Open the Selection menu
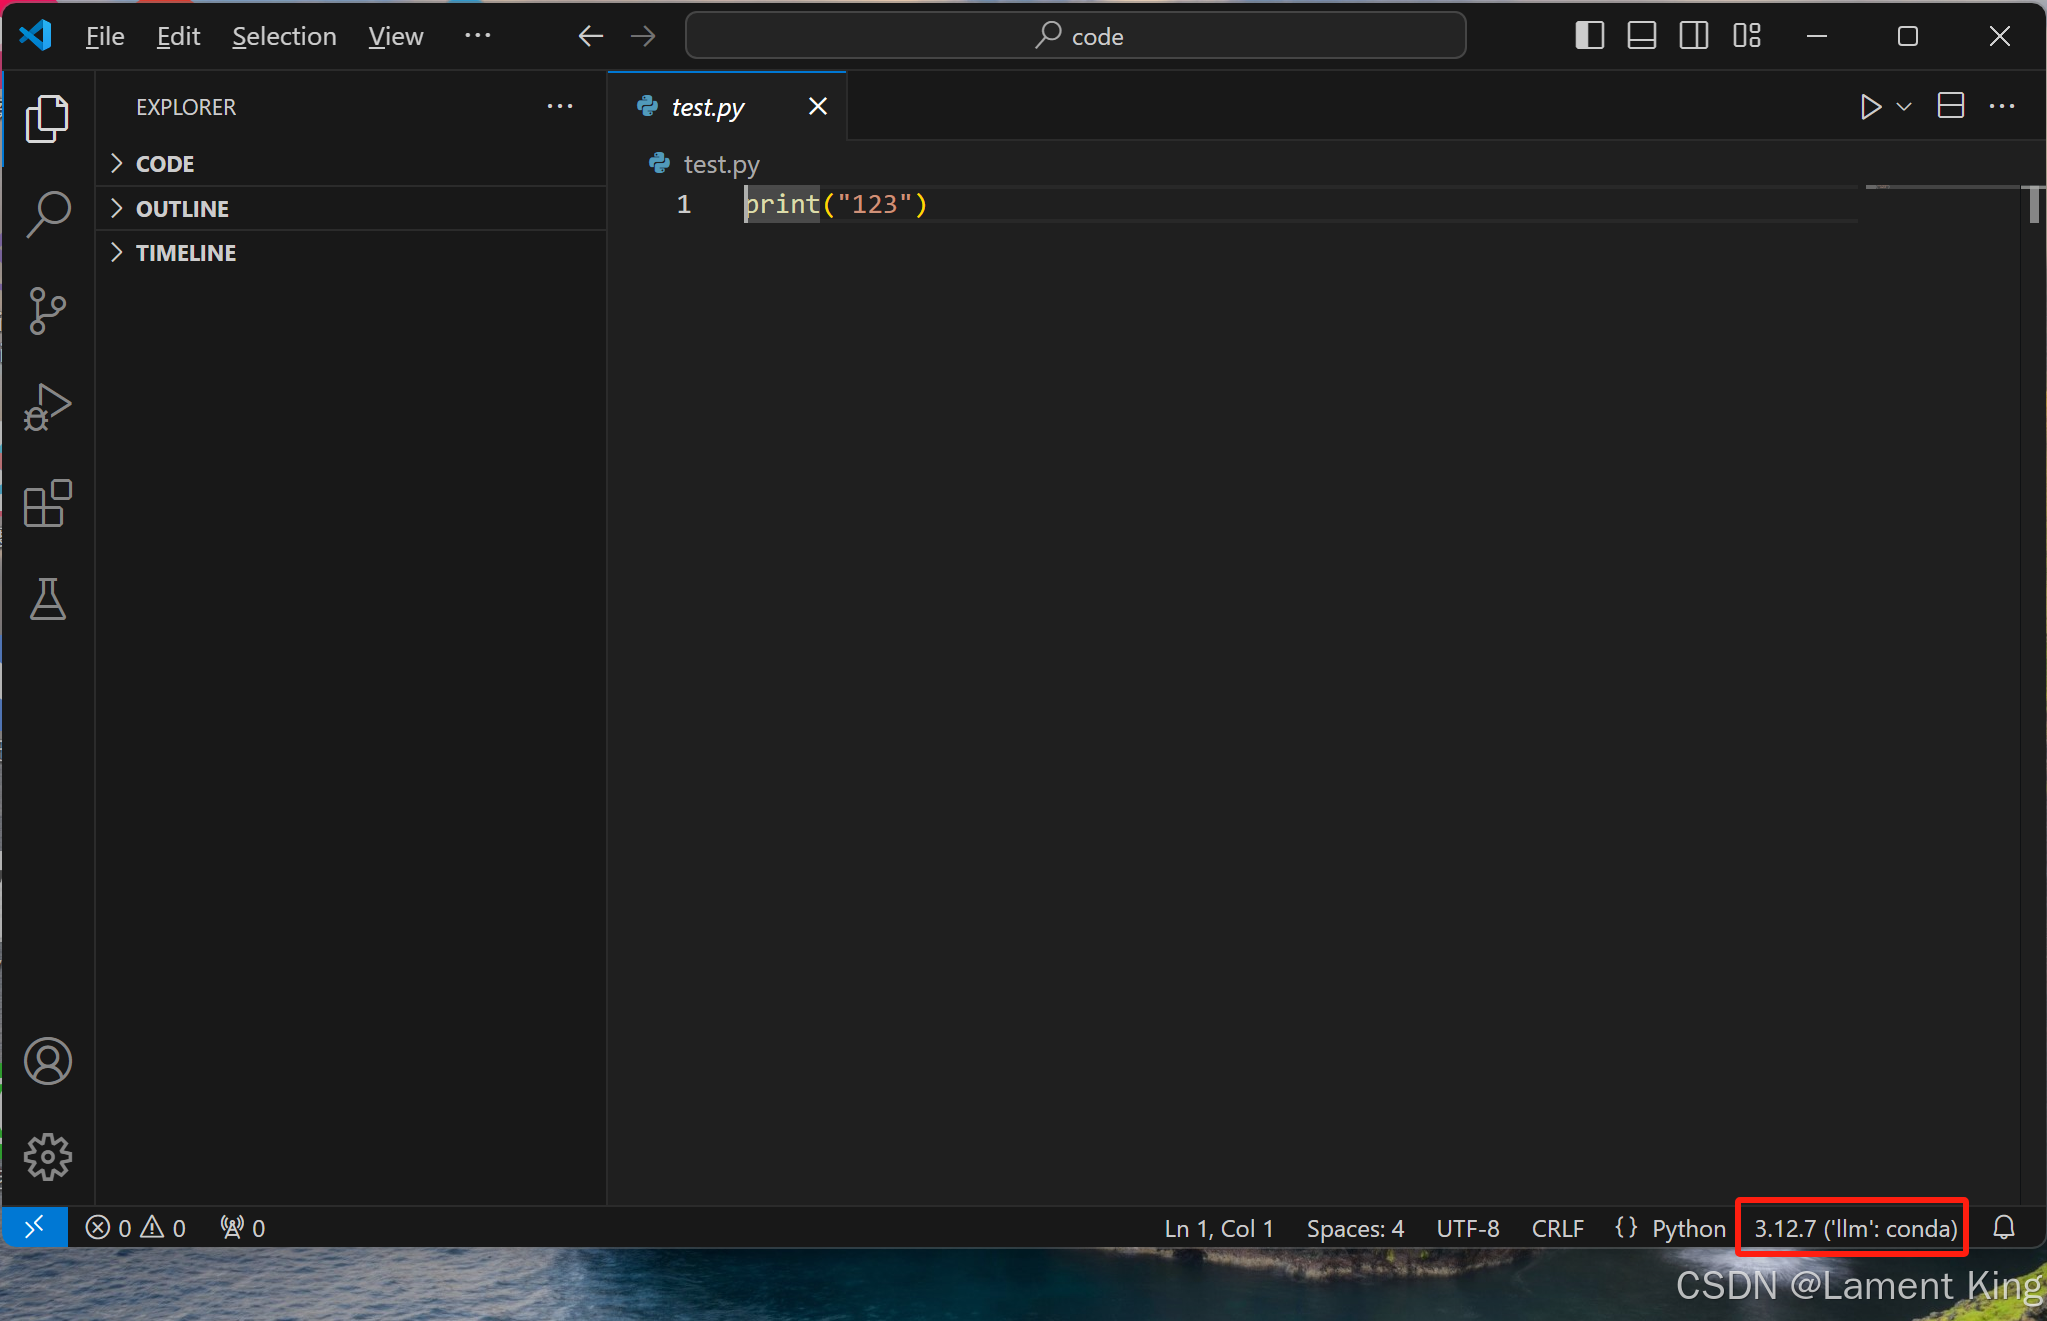Image resolution: width=2047 pixels, height=1321 pixels. tap(284, 36)
